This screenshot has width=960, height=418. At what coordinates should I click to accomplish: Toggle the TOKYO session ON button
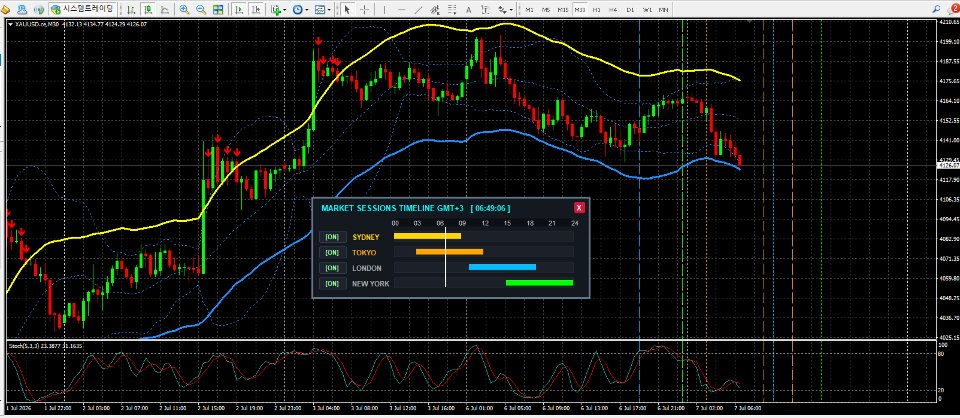coord(332,253)
